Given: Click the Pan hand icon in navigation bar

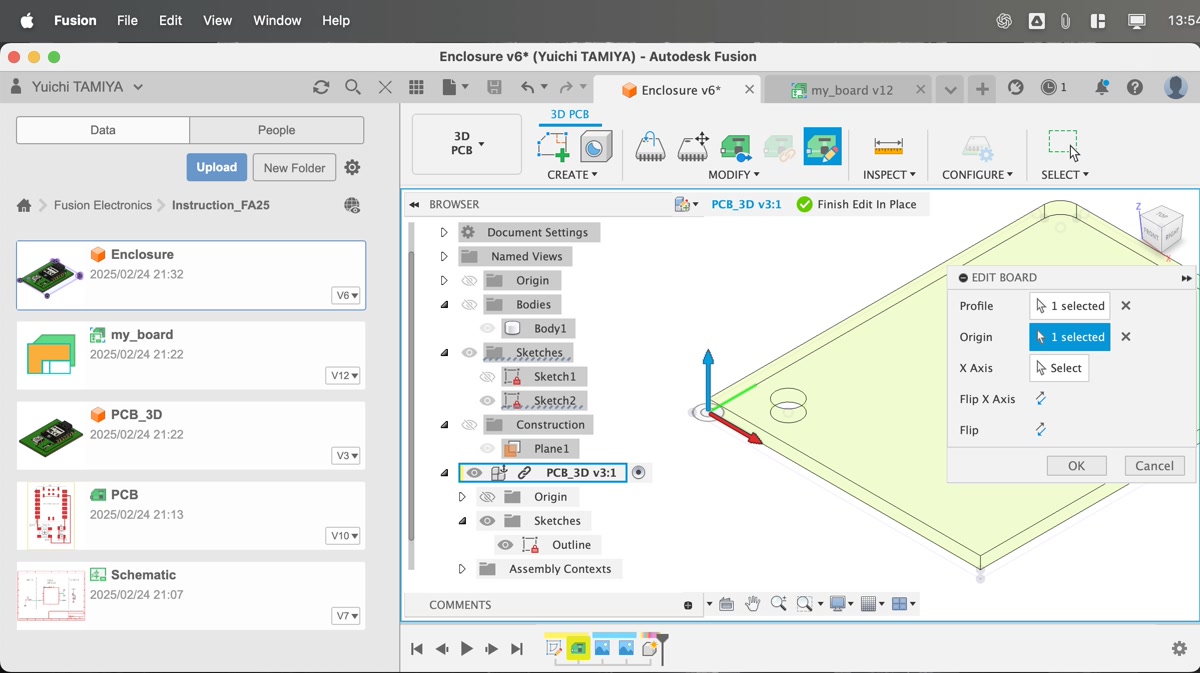Looking at the screenshot, I should point(752,604).
